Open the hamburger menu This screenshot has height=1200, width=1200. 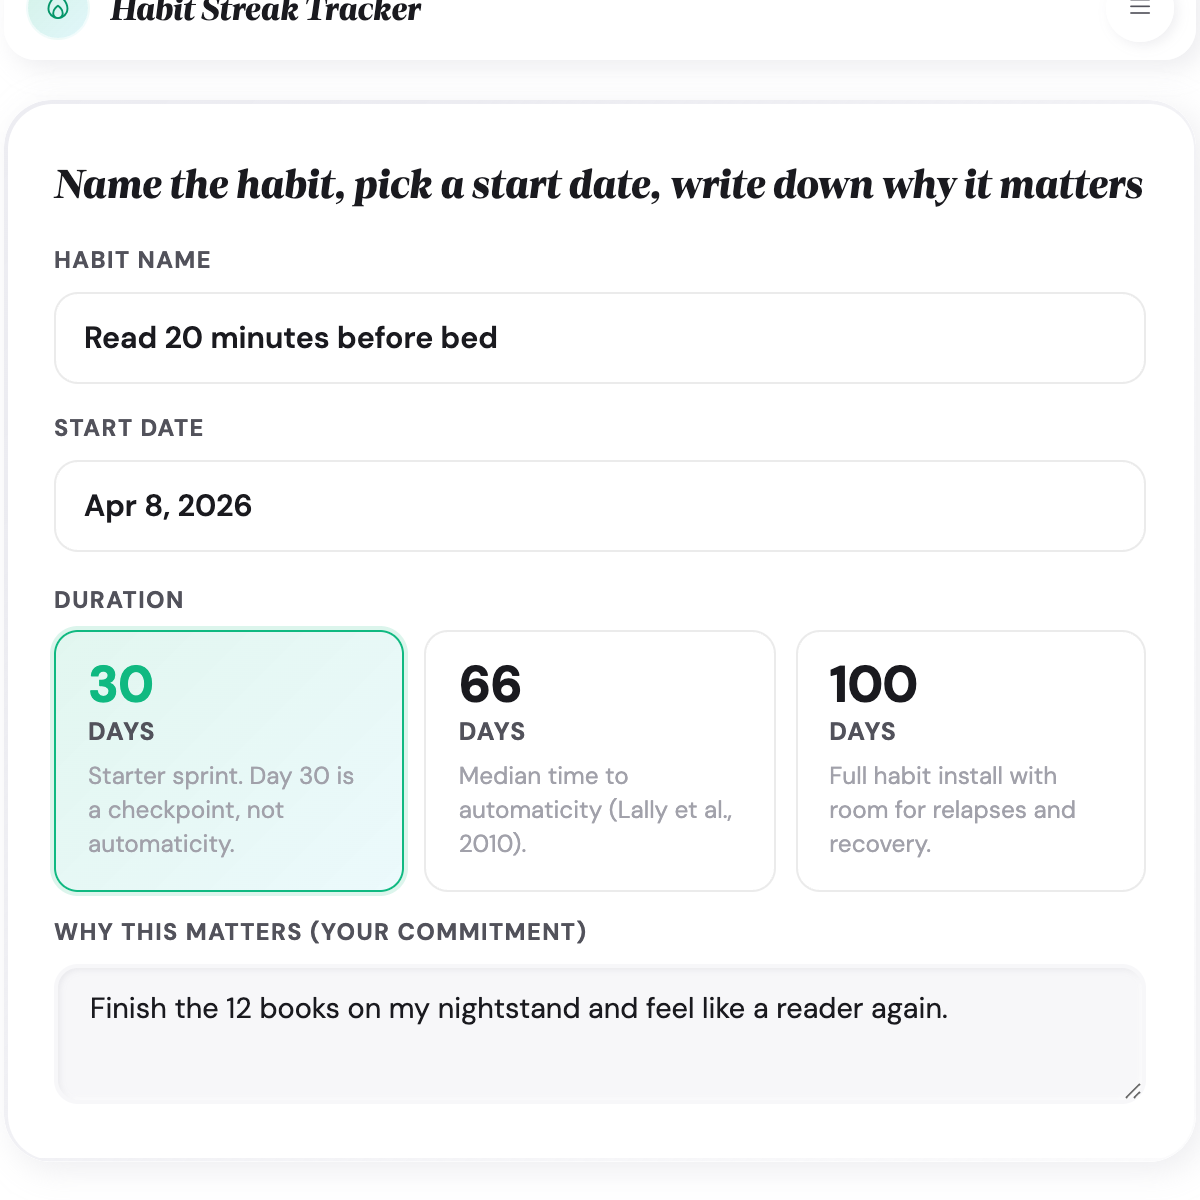click(1139, 8)
